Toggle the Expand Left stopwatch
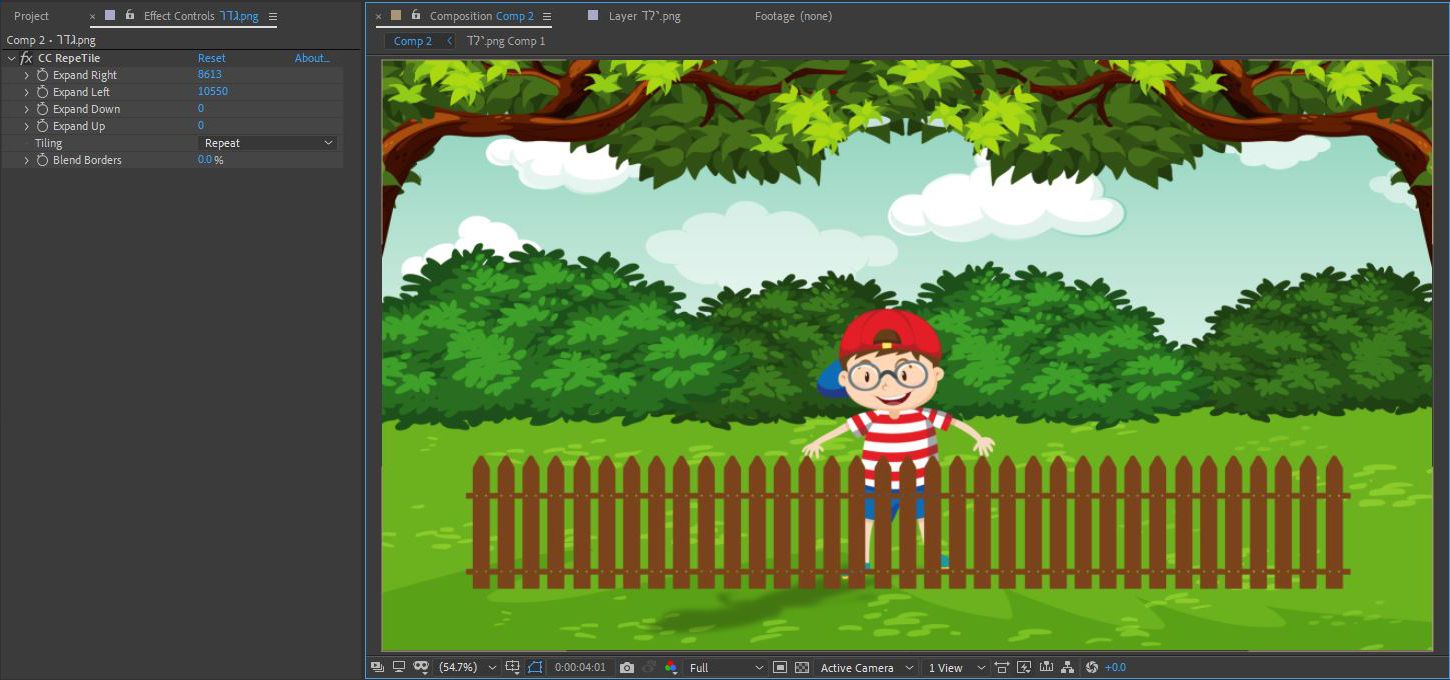The width and height of the screenshot is (1450, 680). point(42,92)
